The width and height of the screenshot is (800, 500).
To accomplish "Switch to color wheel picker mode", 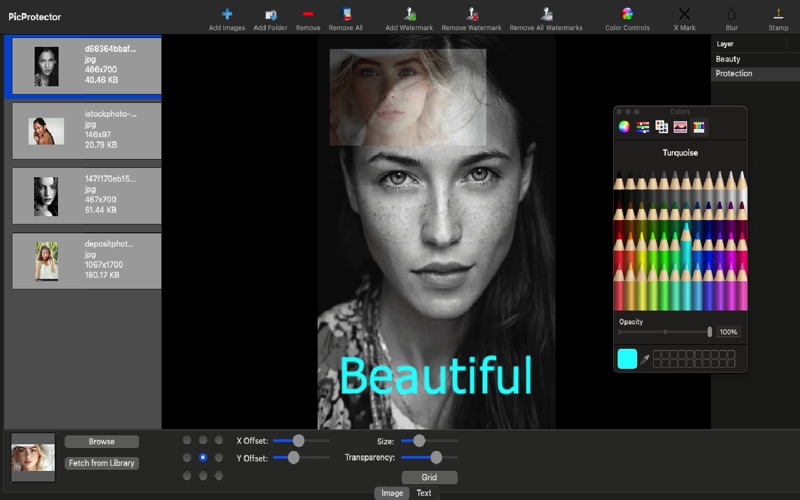I will pos(624,127).
